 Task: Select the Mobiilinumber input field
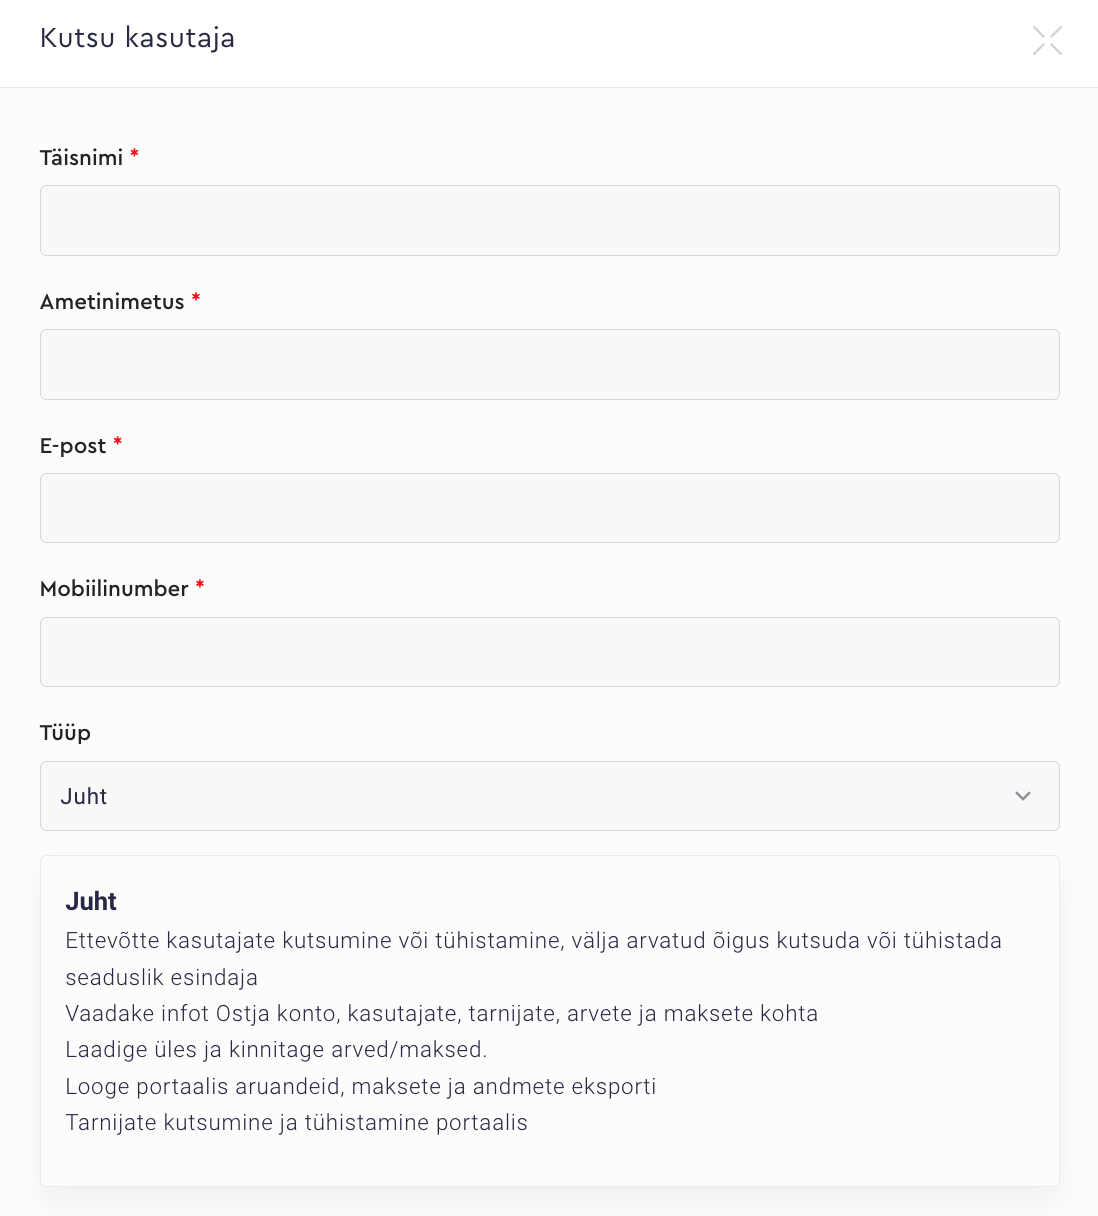549,652
